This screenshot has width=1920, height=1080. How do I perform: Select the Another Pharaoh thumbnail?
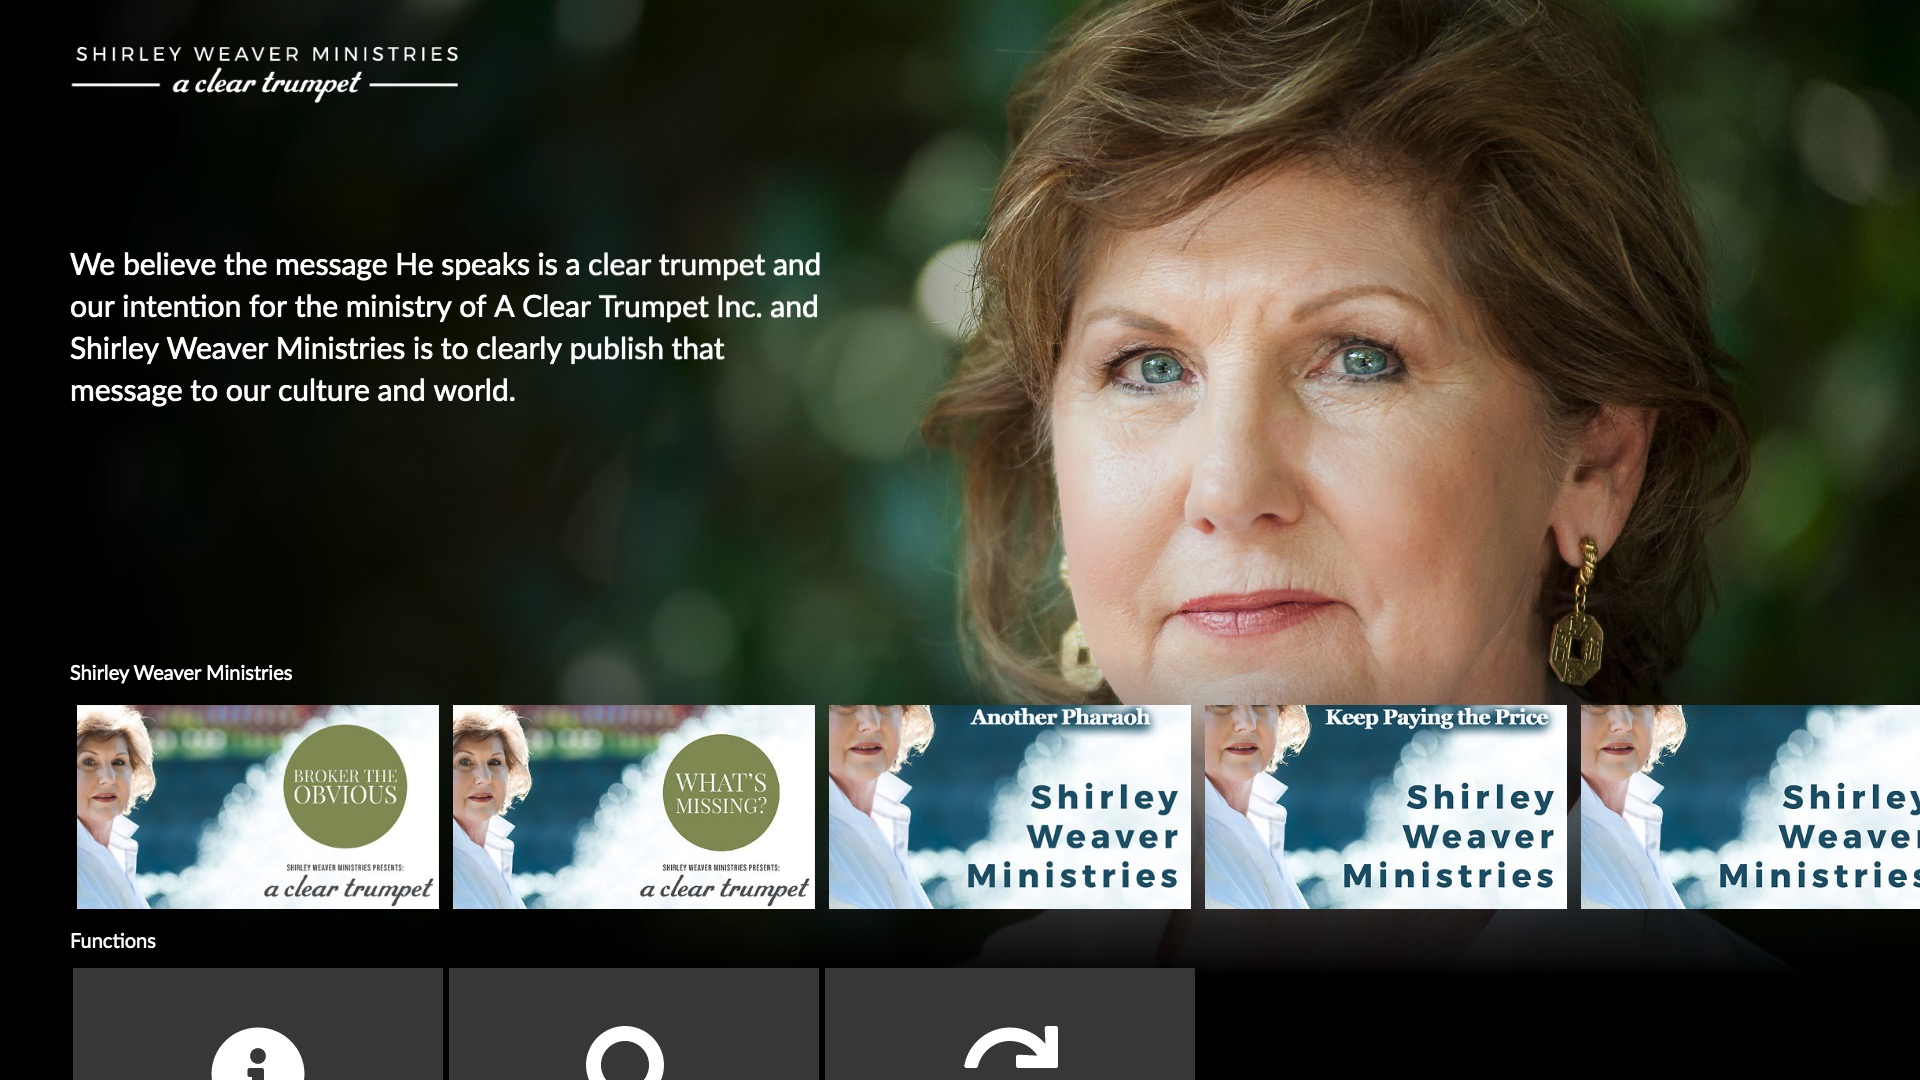pos(1010,807)
